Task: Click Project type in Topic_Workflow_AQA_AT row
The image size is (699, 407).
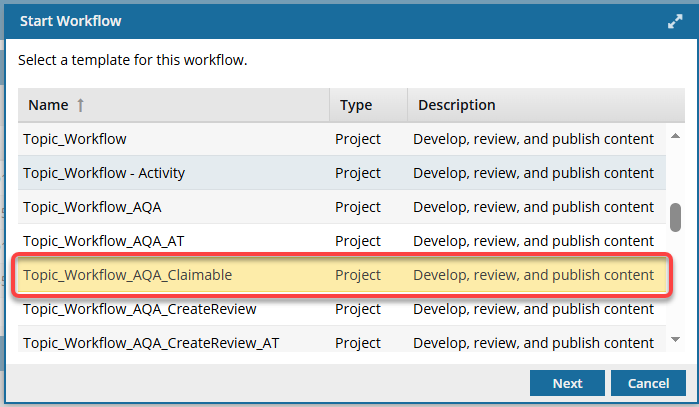Action: click(x=358, y=241)
